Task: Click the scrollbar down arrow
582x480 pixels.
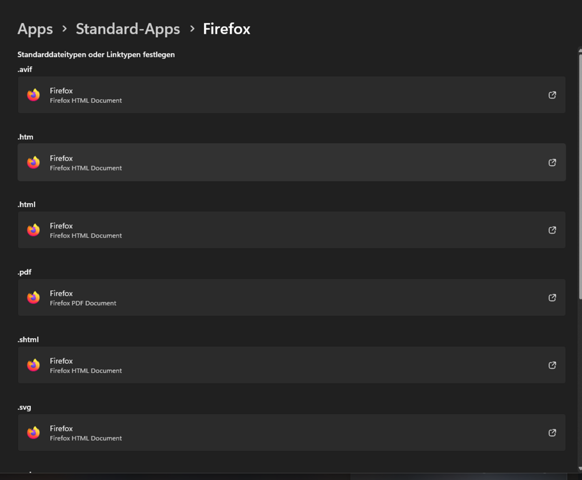Action: coord(580,468)
